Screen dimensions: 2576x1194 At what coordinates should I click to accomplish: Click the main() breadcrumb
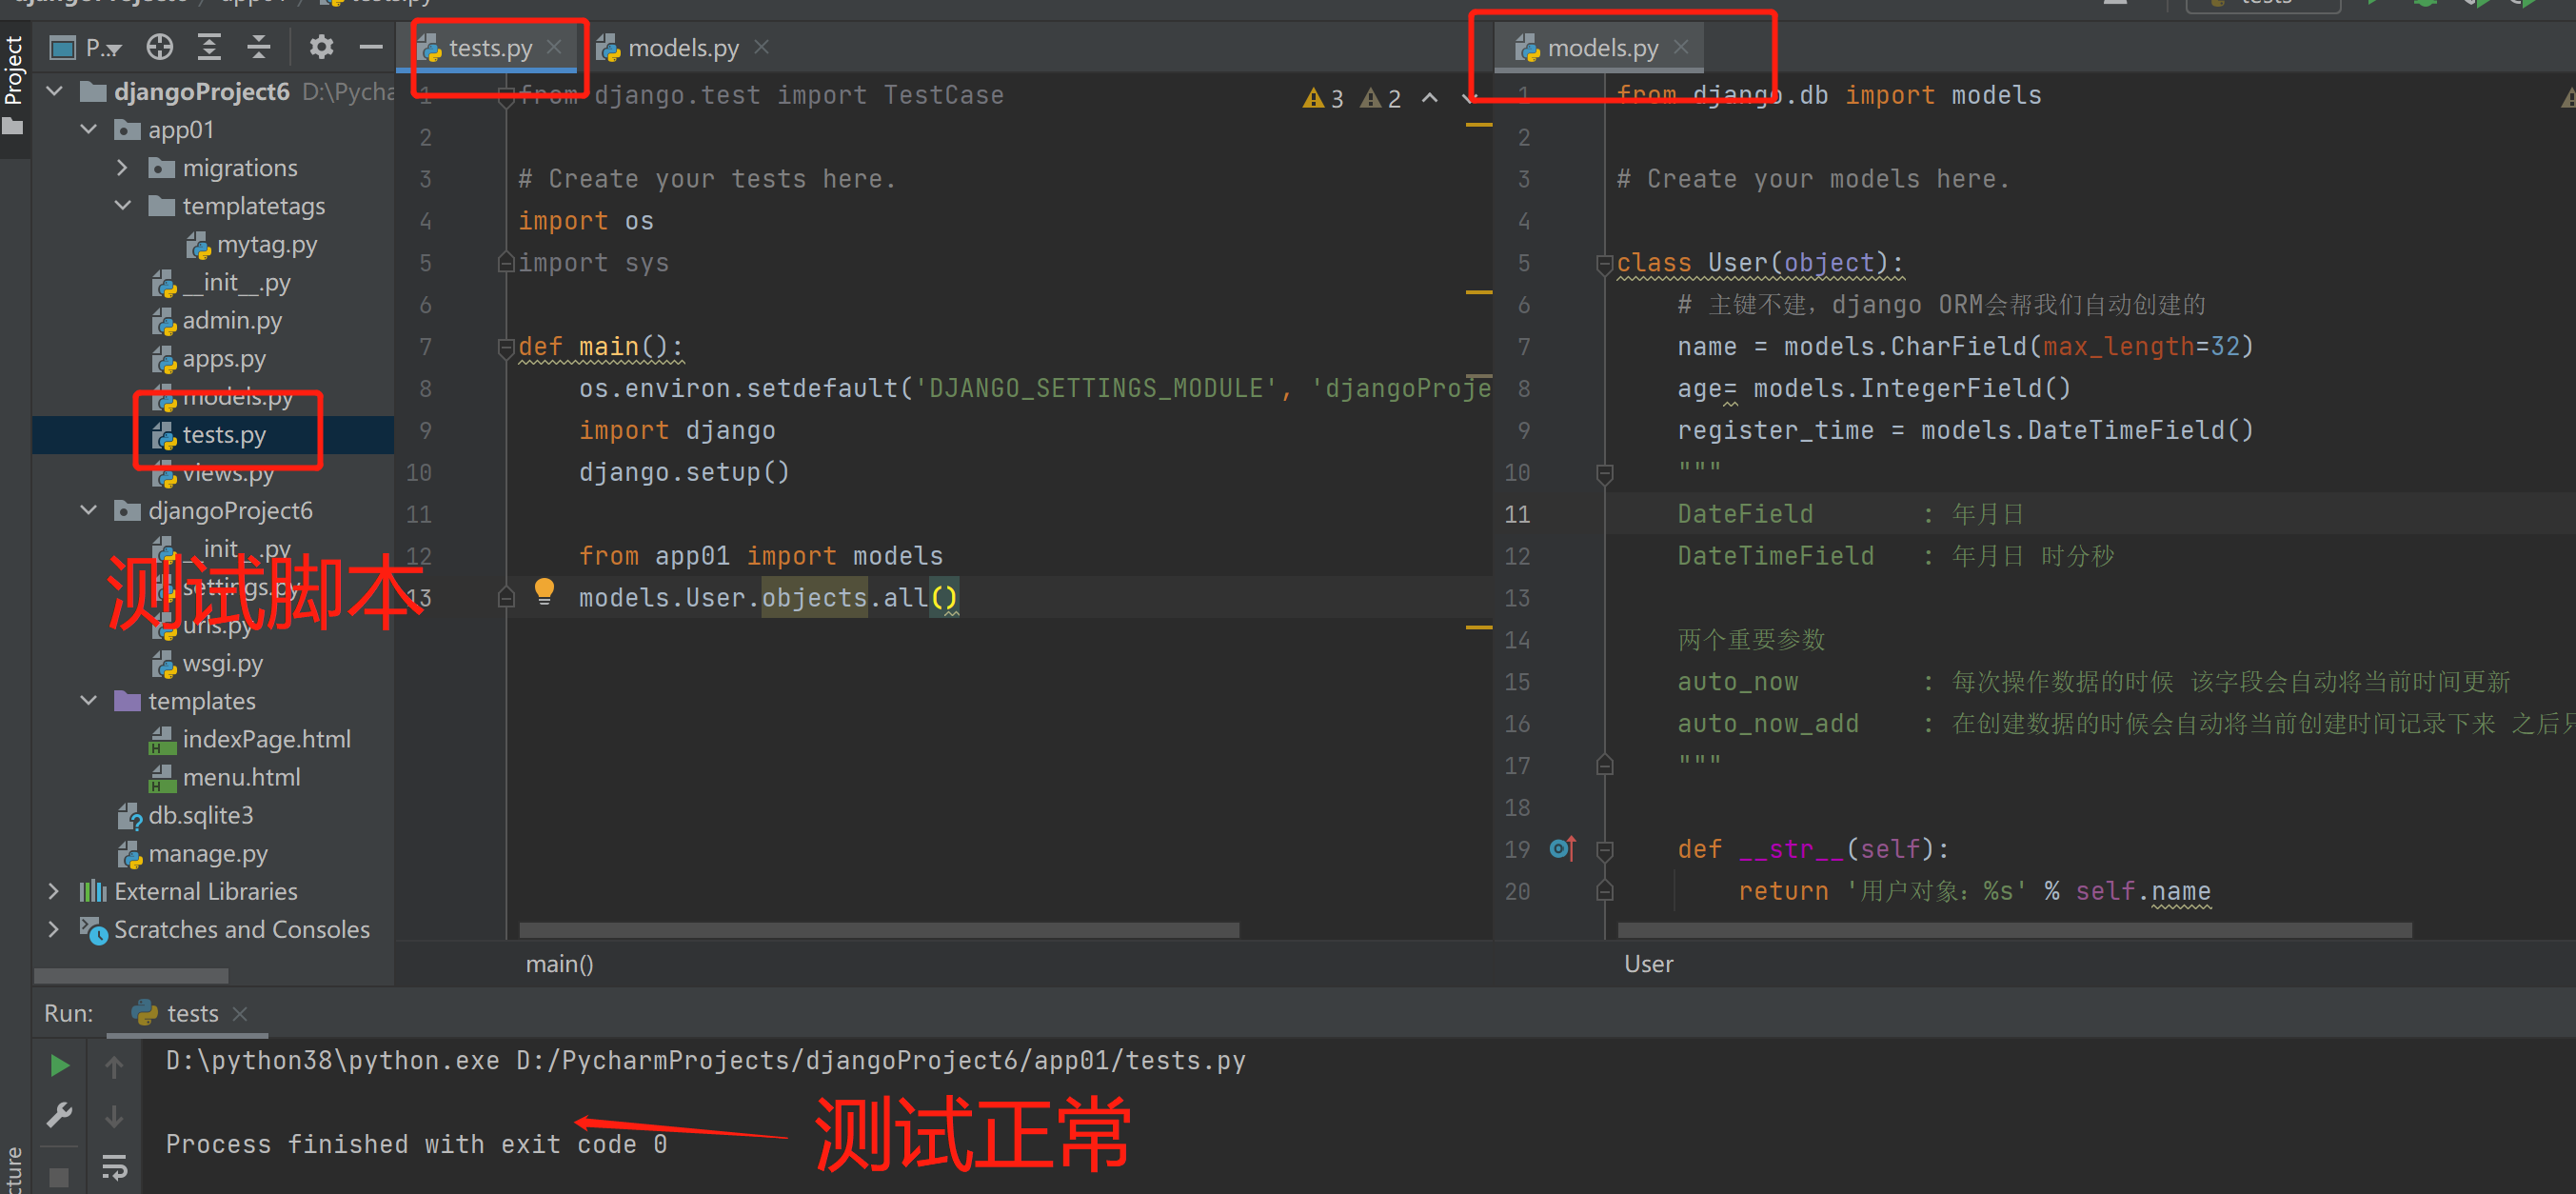pos(560,964)
